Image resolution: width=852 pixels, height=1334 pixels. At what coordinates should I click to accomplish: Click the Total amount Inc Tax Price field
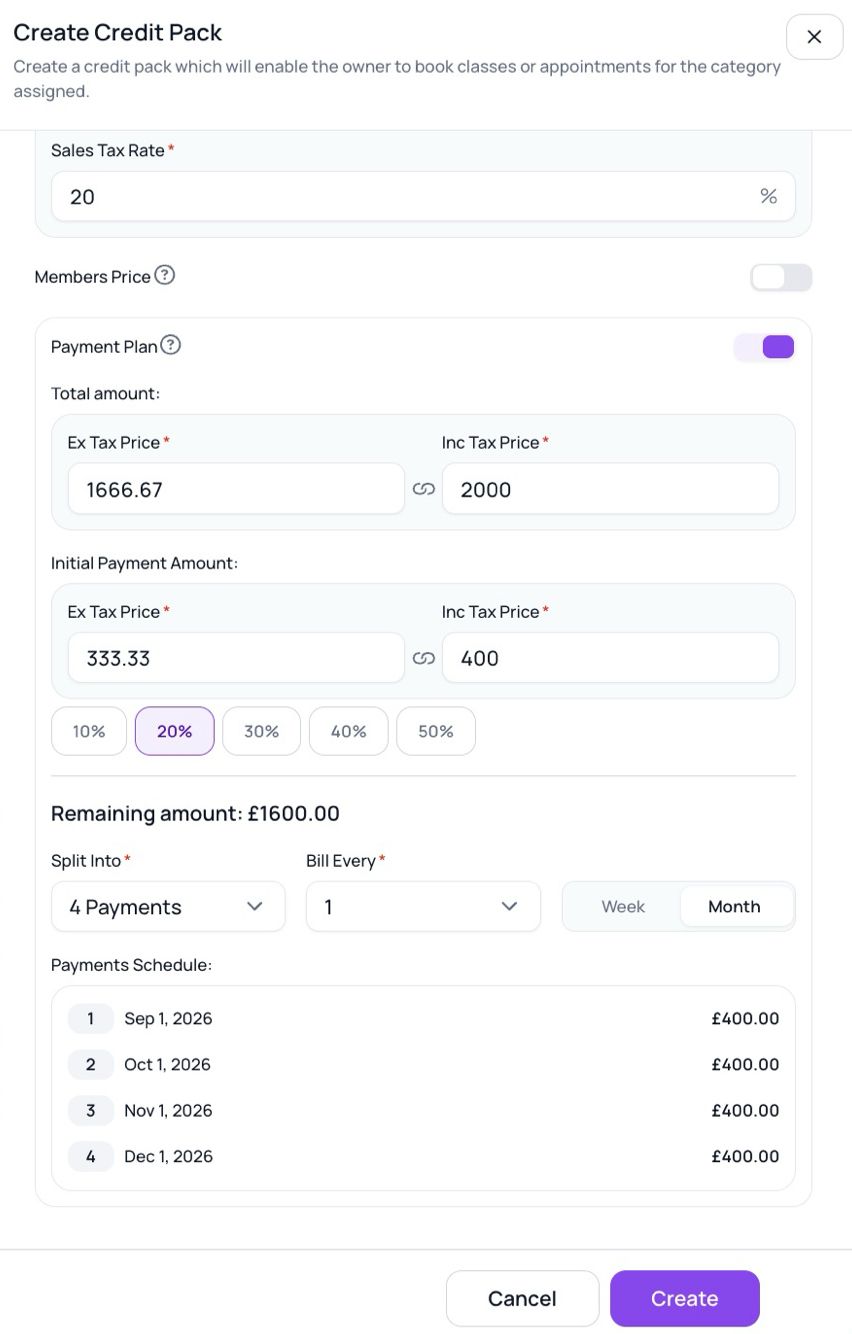tap(610, 489)
